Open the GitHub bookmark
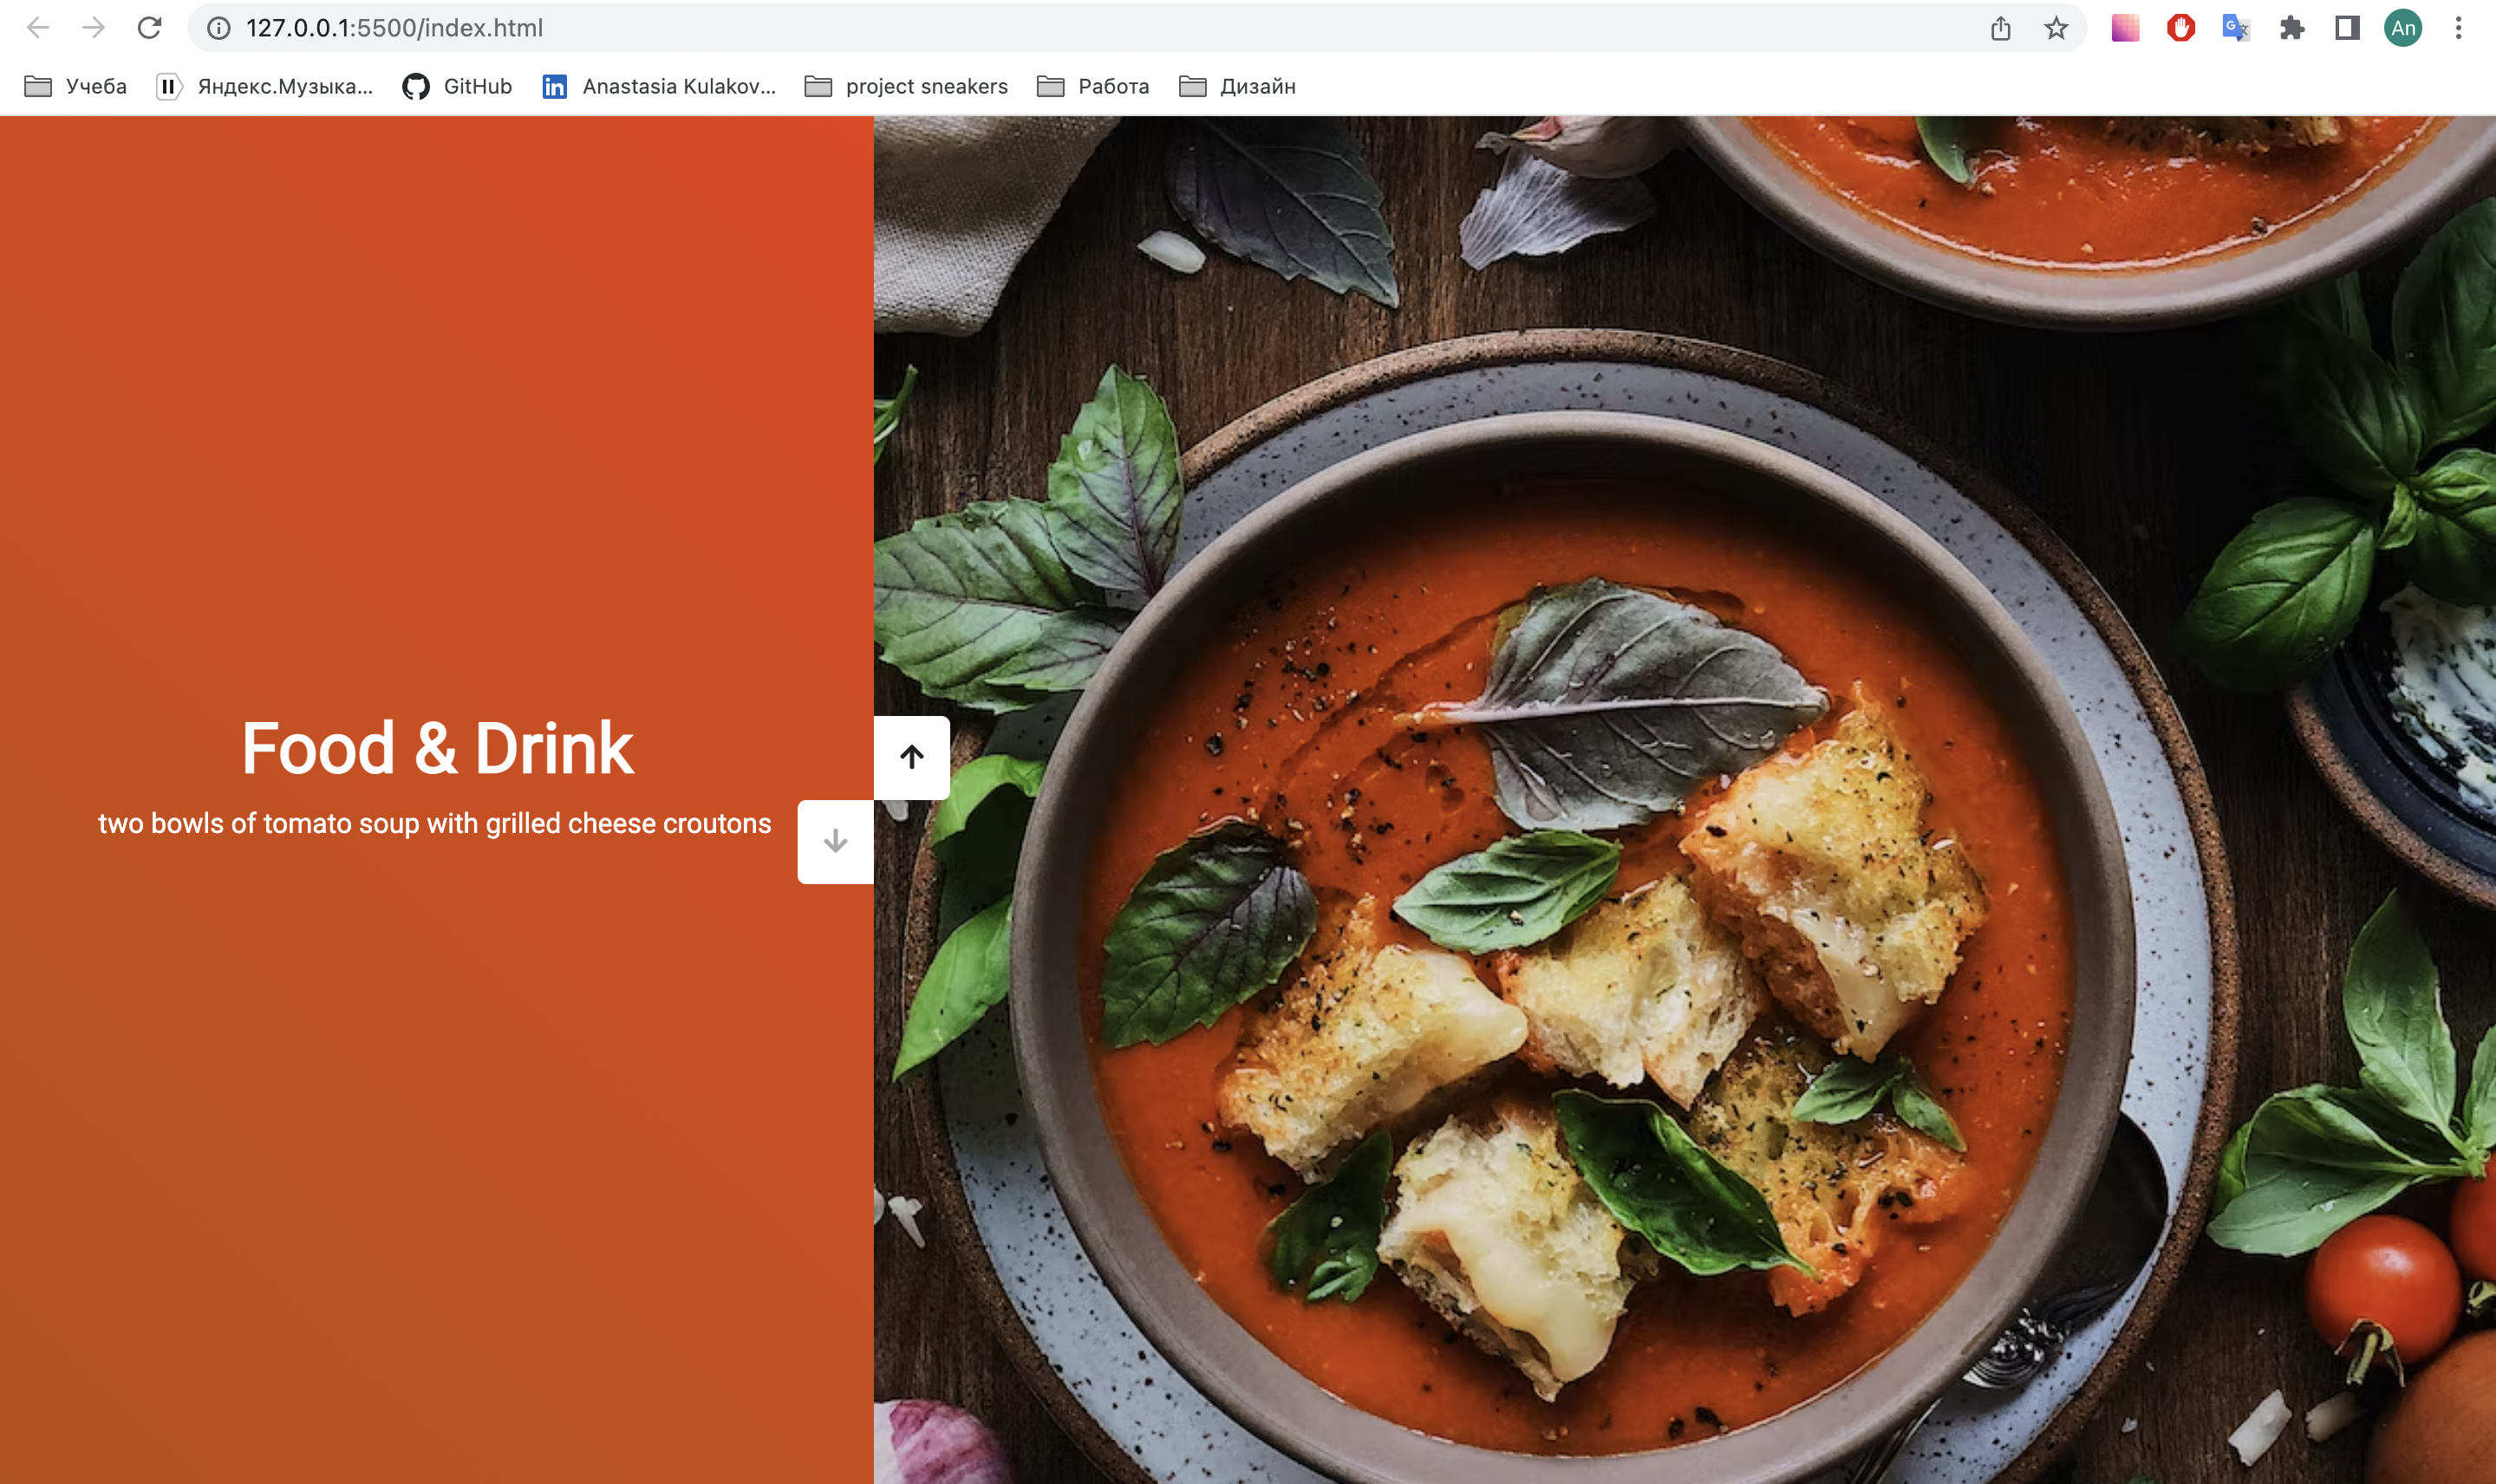Screen dimensions: 2496x1484 click(457, 86)
